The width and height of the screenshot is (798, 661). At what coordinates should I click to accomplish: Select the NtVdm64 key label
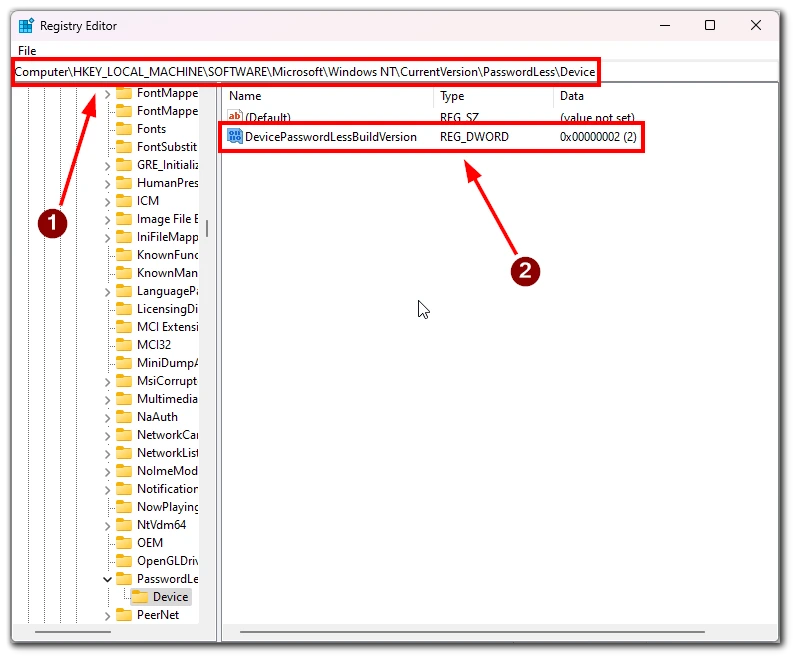(161, 525)
